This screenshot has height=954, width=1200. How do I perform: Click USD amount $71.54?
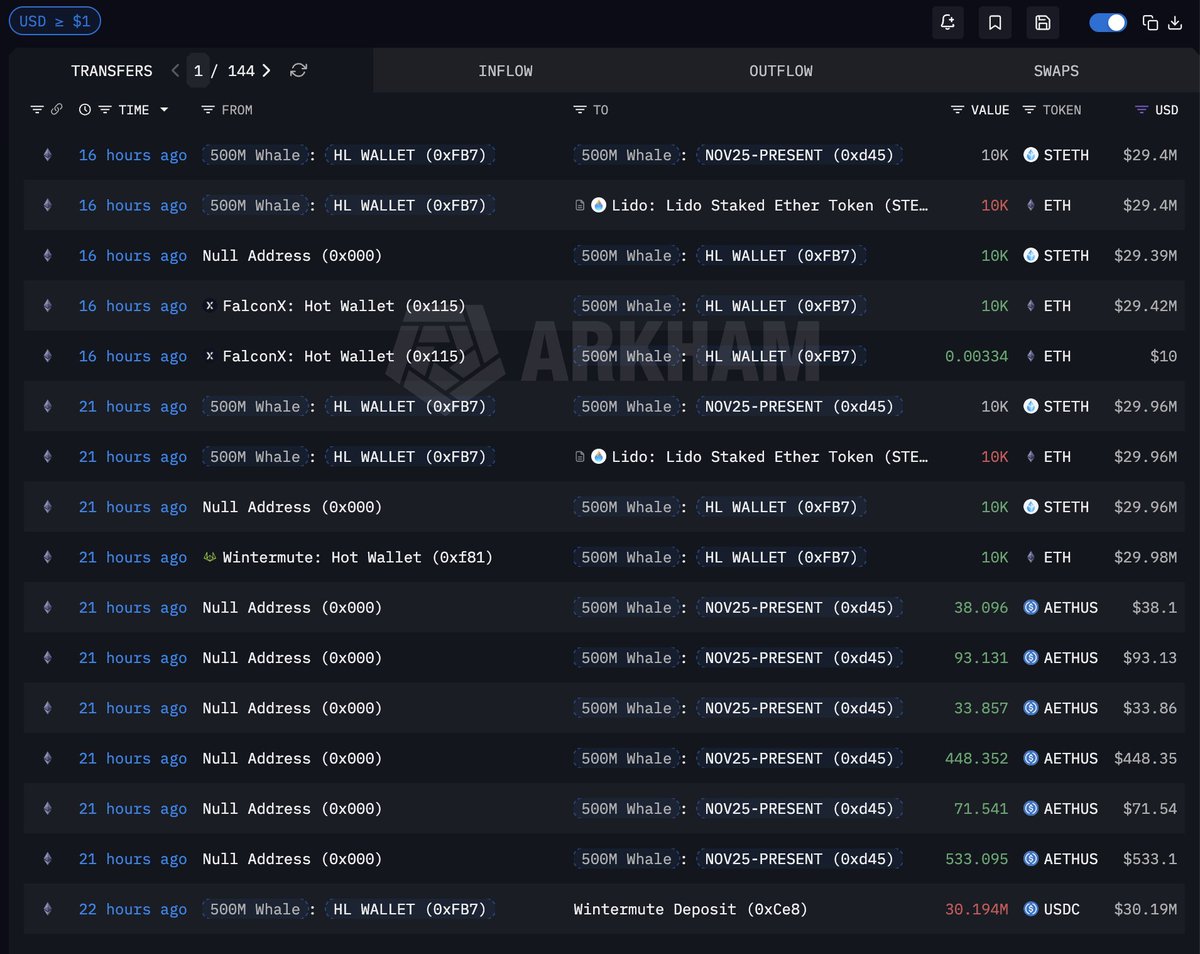click(x=1150, y=808)
